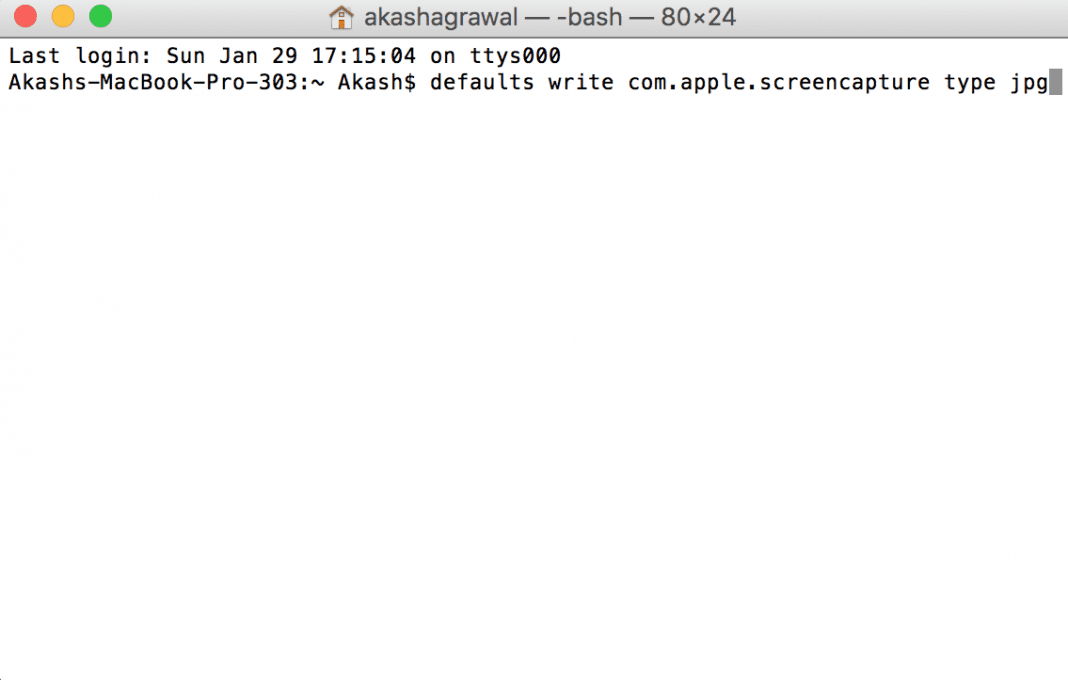
Task: Click the Akash$ shell prompt
Action: 374,82
